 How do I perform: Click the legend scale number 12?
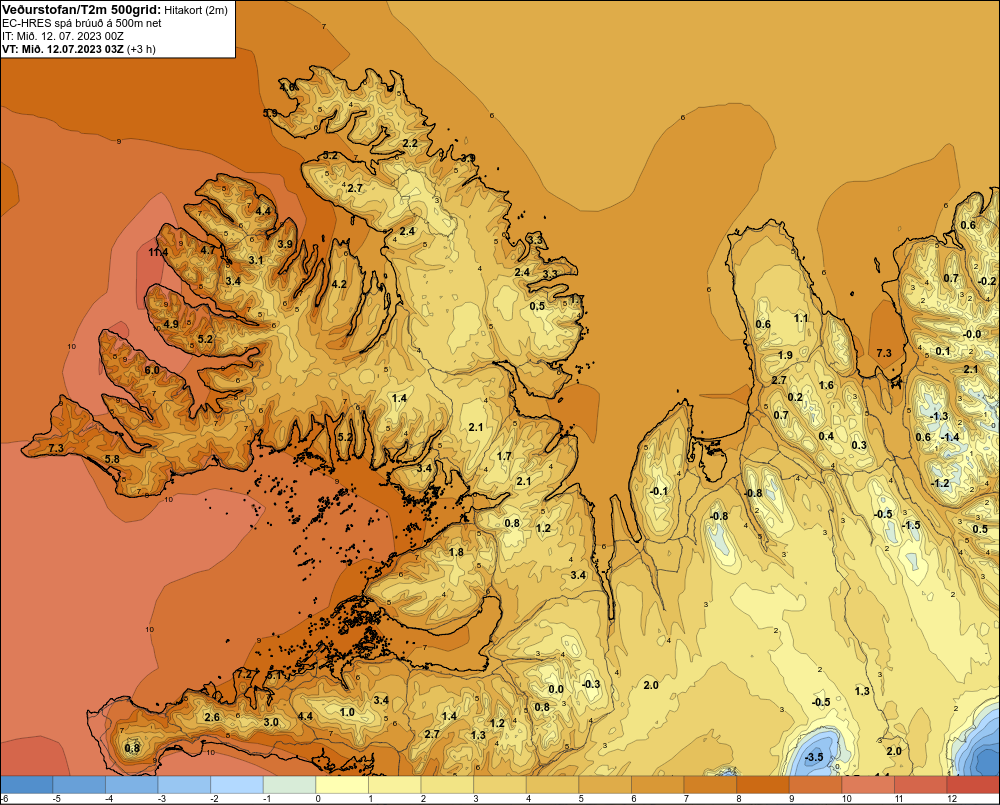point(952,799)
